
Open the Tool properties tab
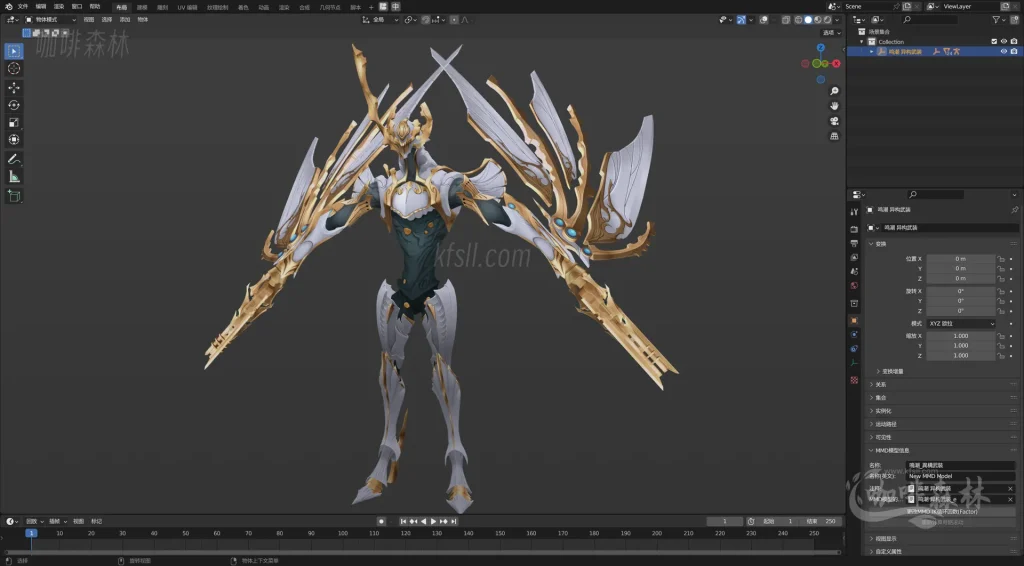pos(854,212)
